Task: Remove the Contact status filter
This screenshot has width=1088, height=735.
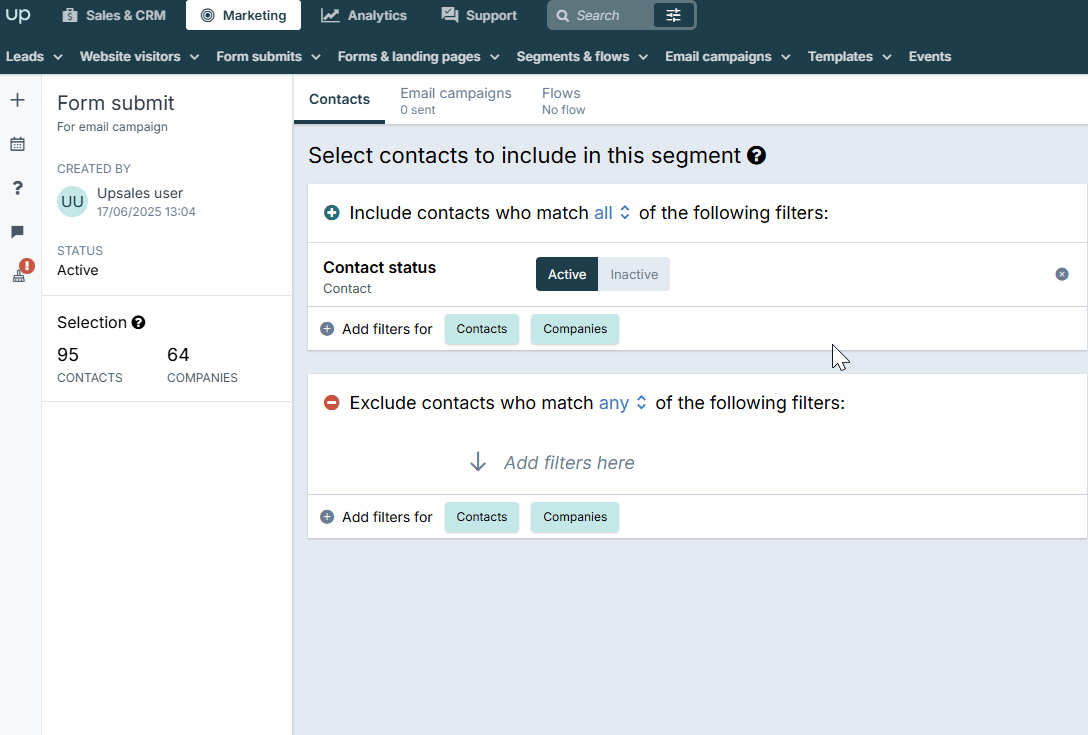Action: 1062,274
